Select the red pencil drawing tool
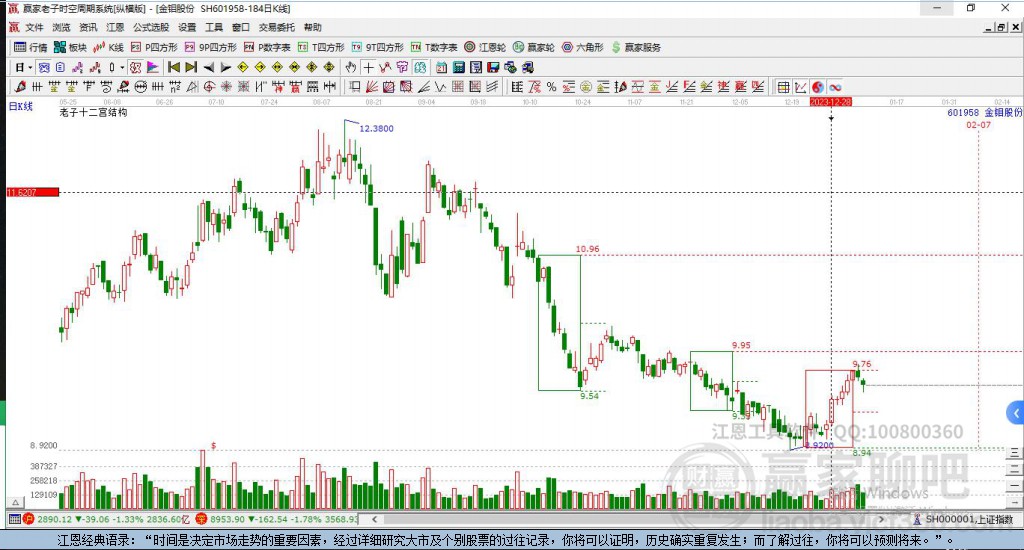 coord(20,86)
